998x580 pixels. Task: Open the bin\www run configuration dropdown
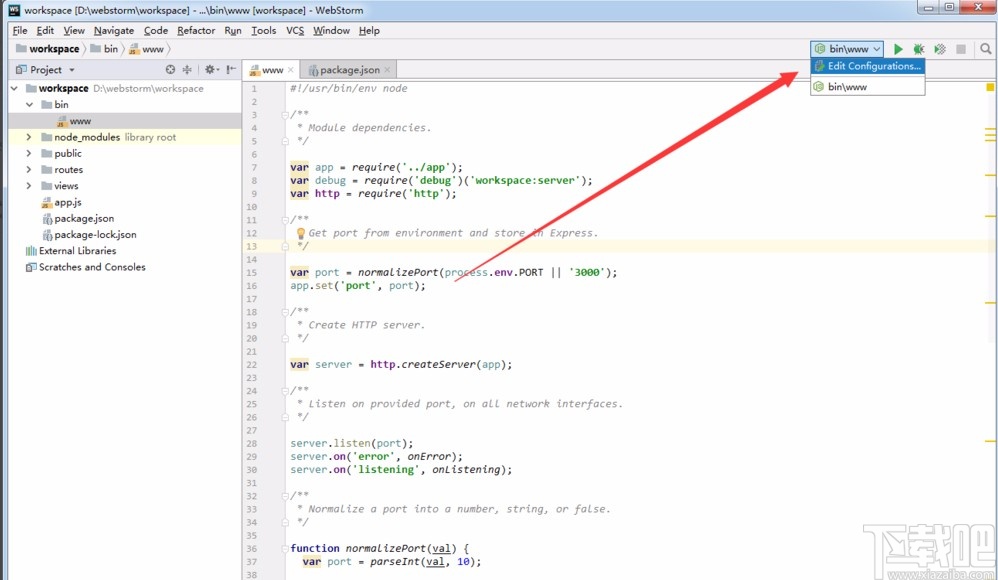pyautogui.click(x=847, y=49)
